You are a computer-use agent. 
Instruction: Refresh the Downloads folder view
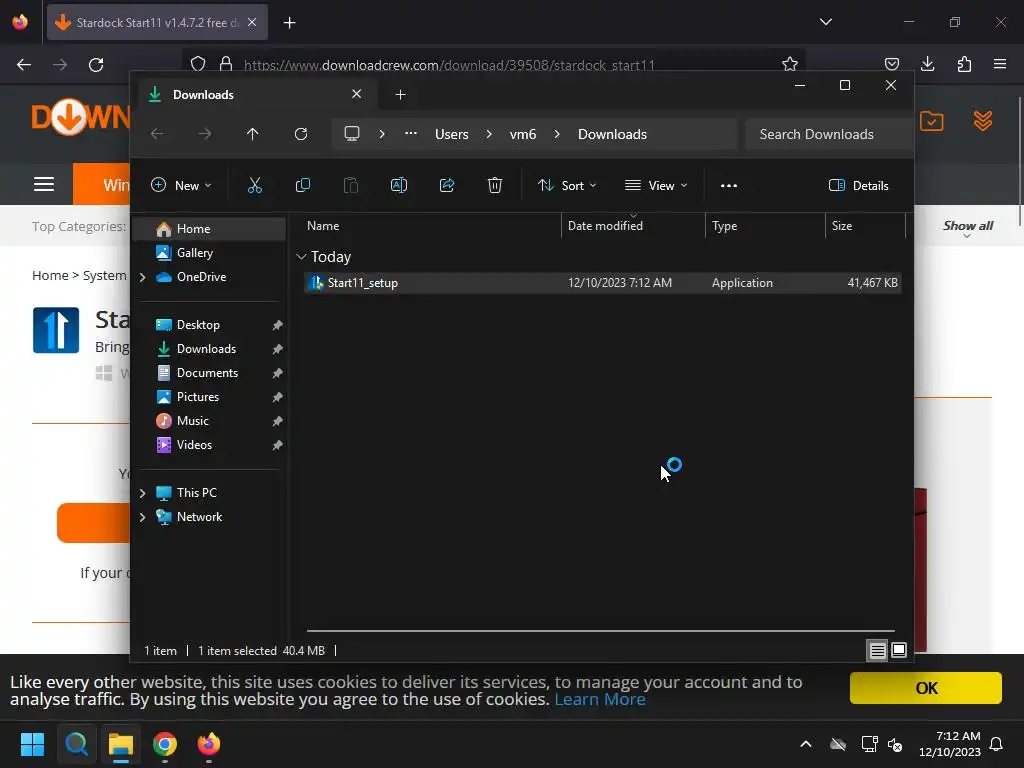[300, 134]
